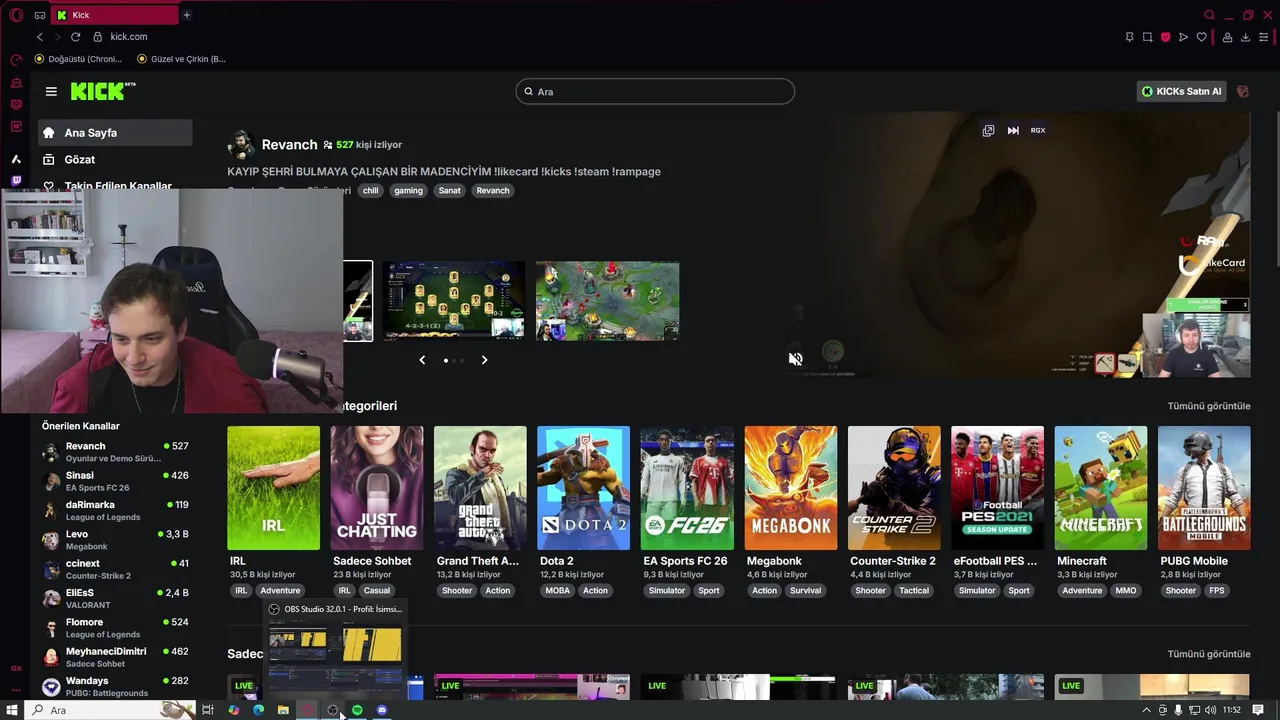Unmute the featured stream player
Image resolution: width=1280 pixels, height=720 pixels.
point(795,359)
